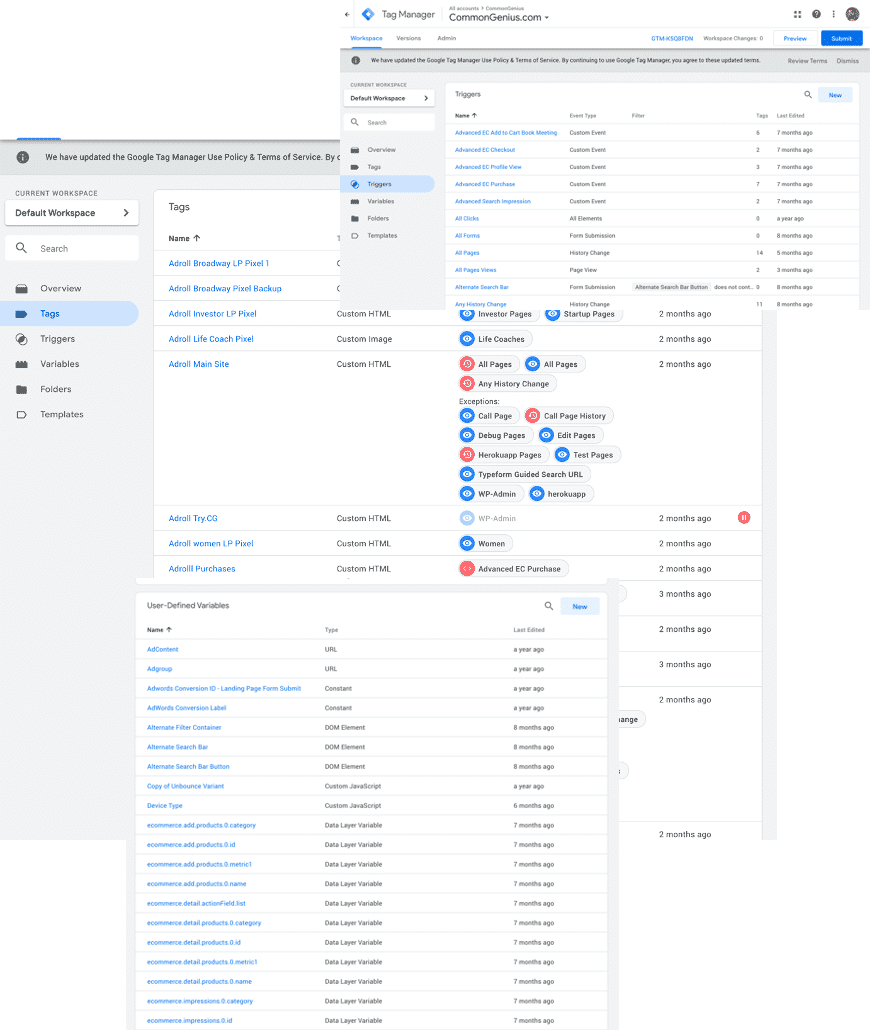Open the help question mark icon

(816, 14)
